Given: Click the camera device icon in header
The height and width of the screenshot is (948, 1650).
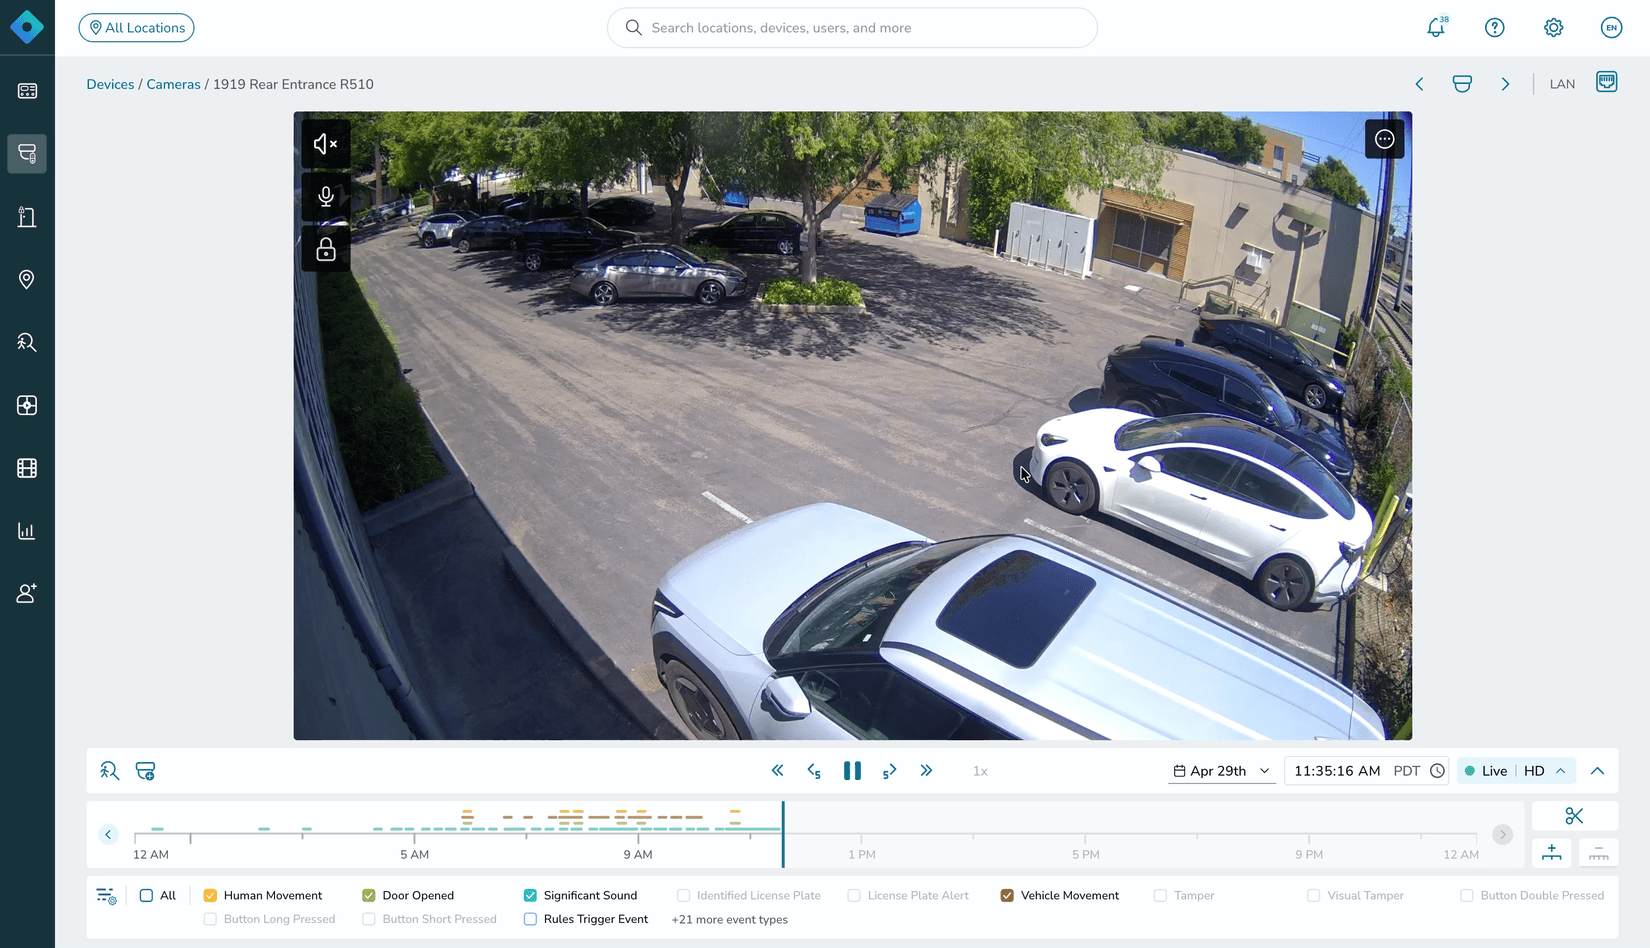Looking at the screenshot, I should click(x=1462, y=84).
